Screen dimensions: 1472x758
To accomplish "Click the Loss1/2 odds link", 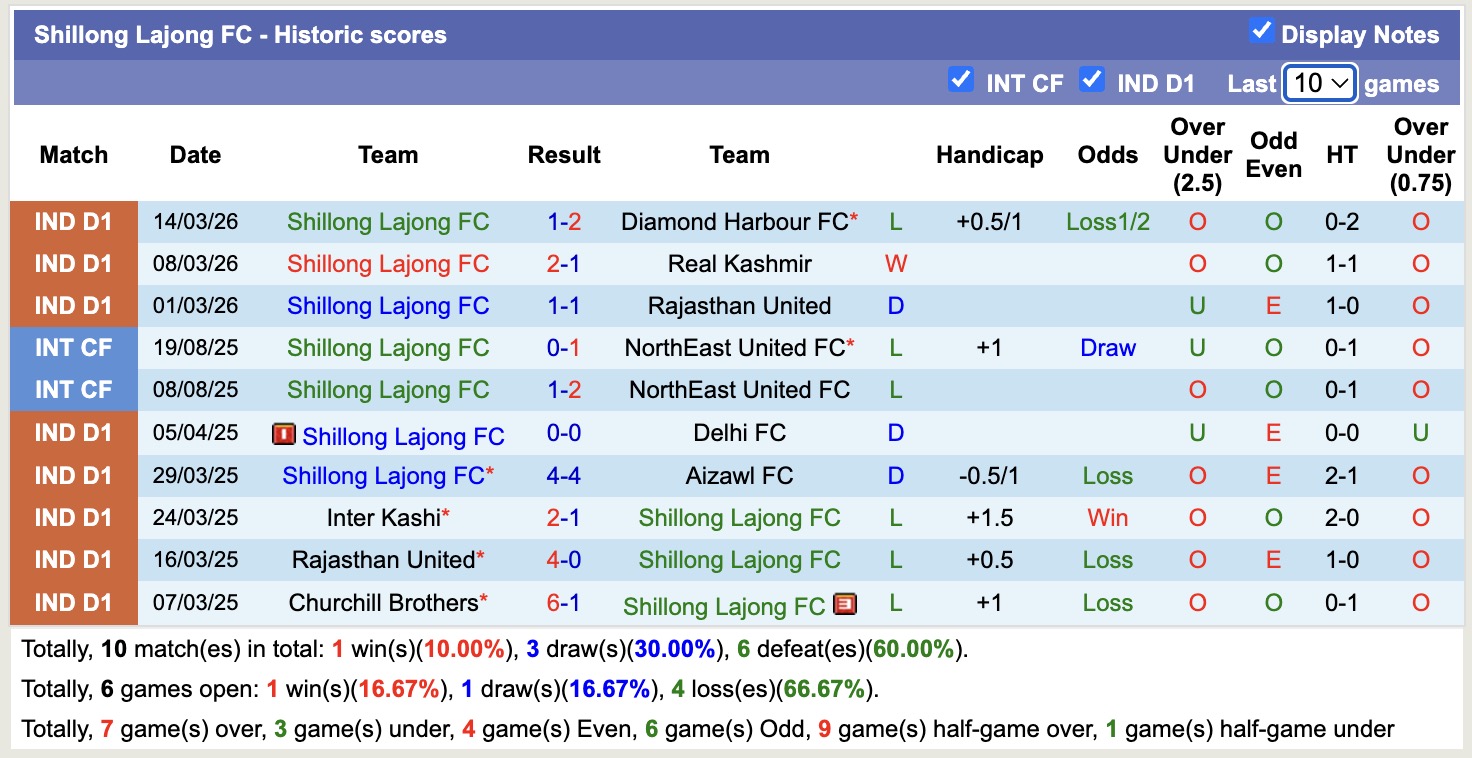I will coord(1107,221).
